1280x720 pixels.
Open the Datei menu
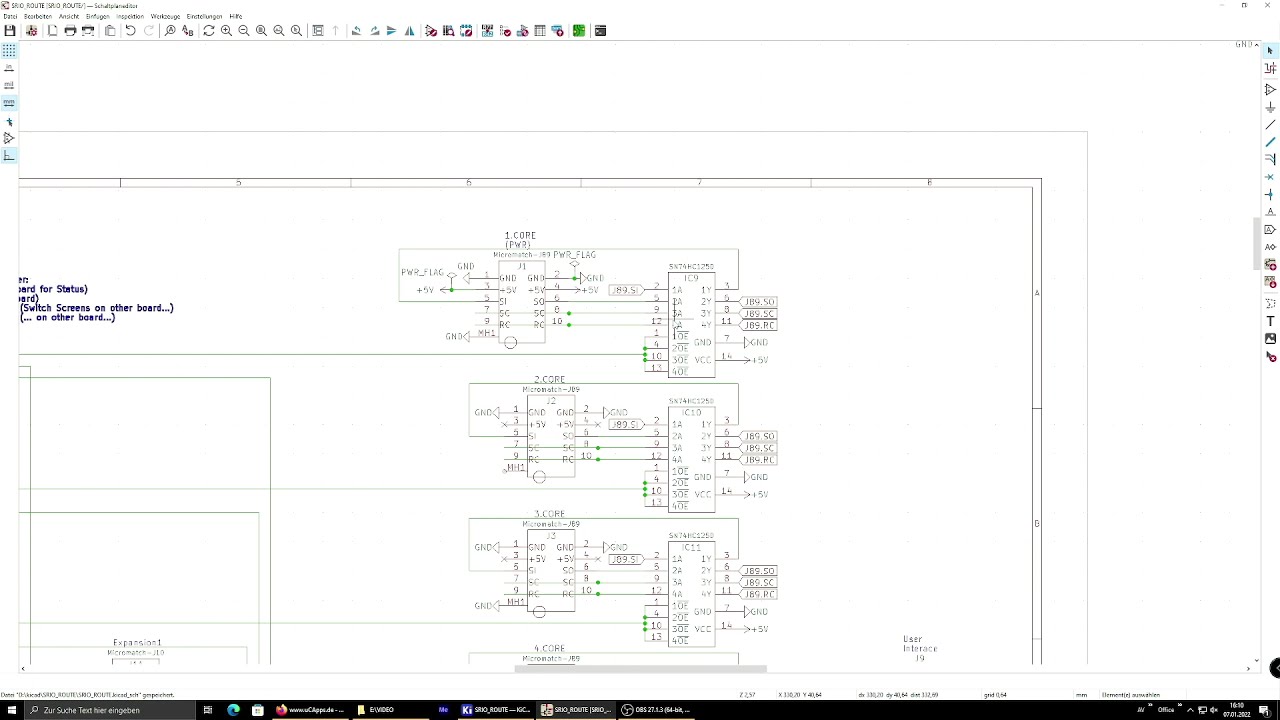10,17
